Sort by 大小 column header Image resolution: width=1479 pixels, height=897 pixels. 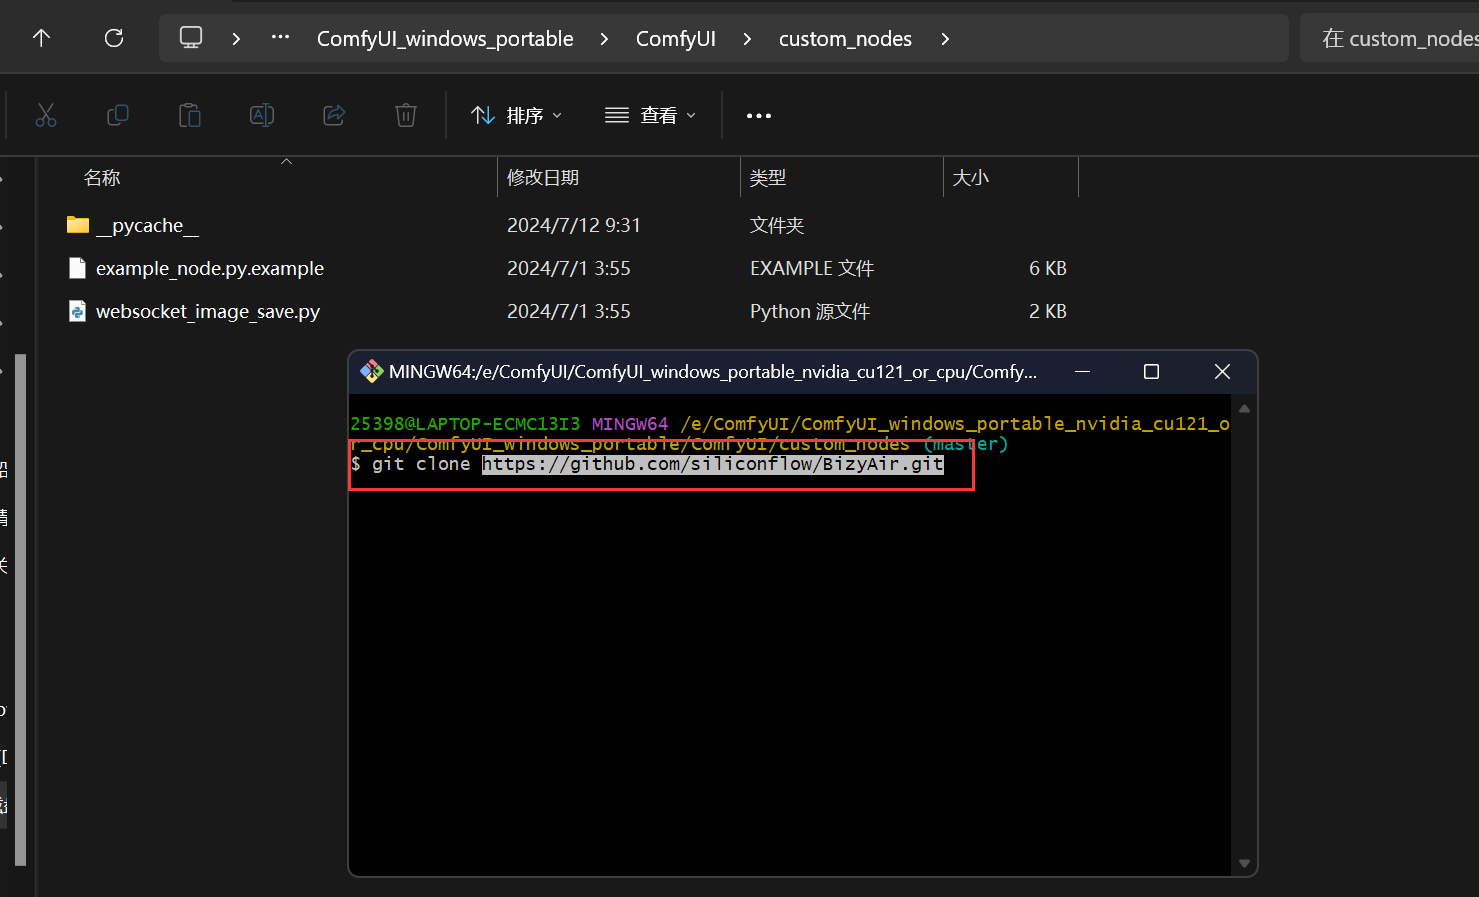coord(971,178)
